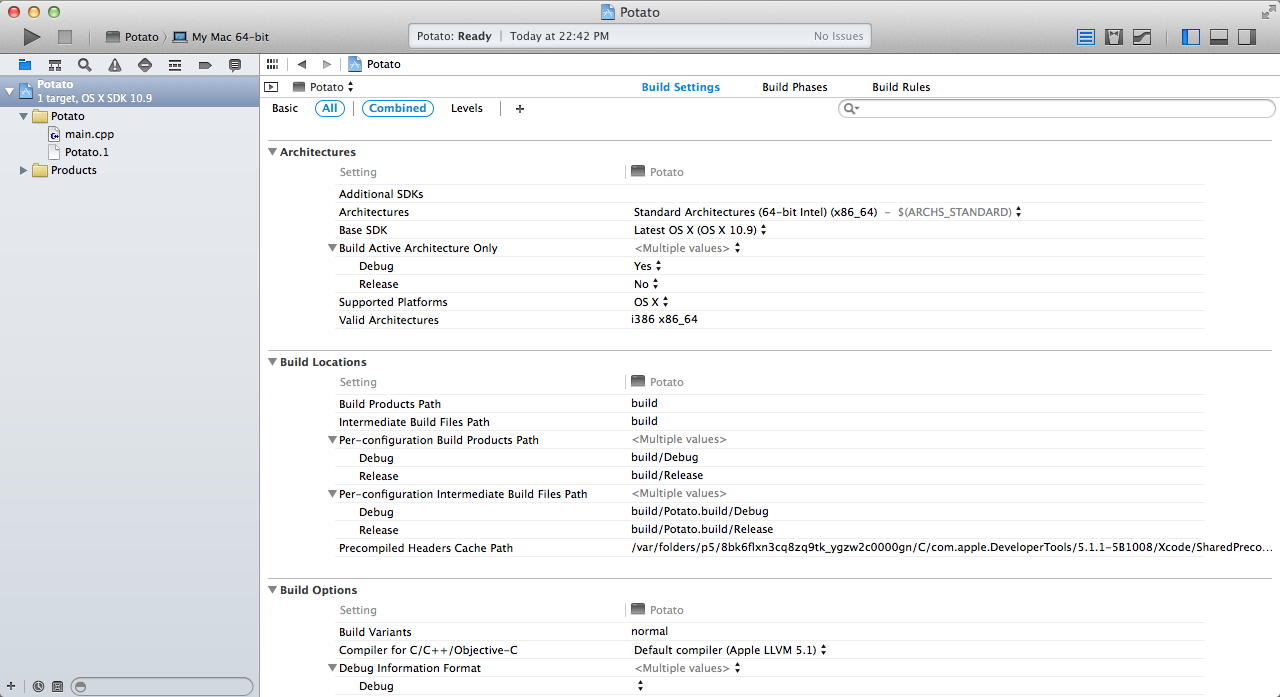
Task: Select the Potato scheme in toolbar
Action: click(132, 37)
